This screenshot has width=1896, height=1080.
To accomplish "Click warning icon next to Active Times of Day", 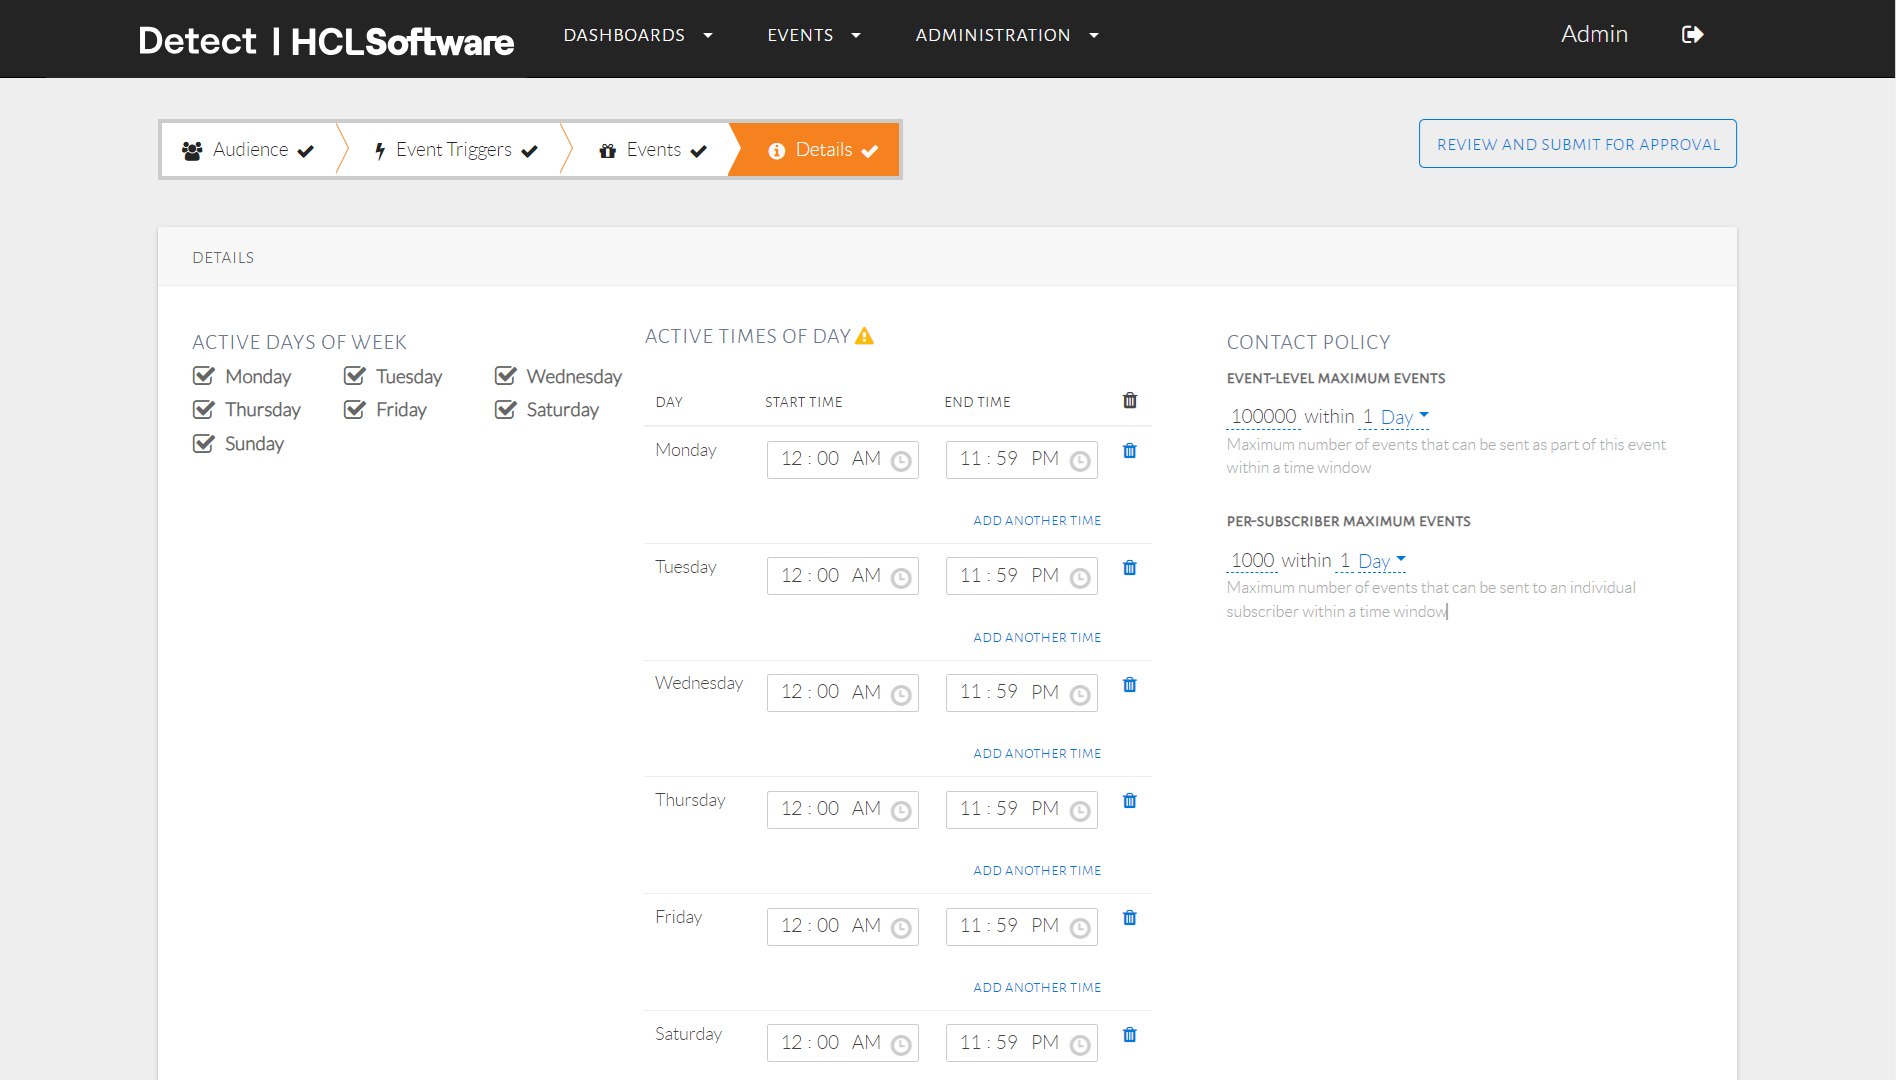I will click(x=865, y=337).
